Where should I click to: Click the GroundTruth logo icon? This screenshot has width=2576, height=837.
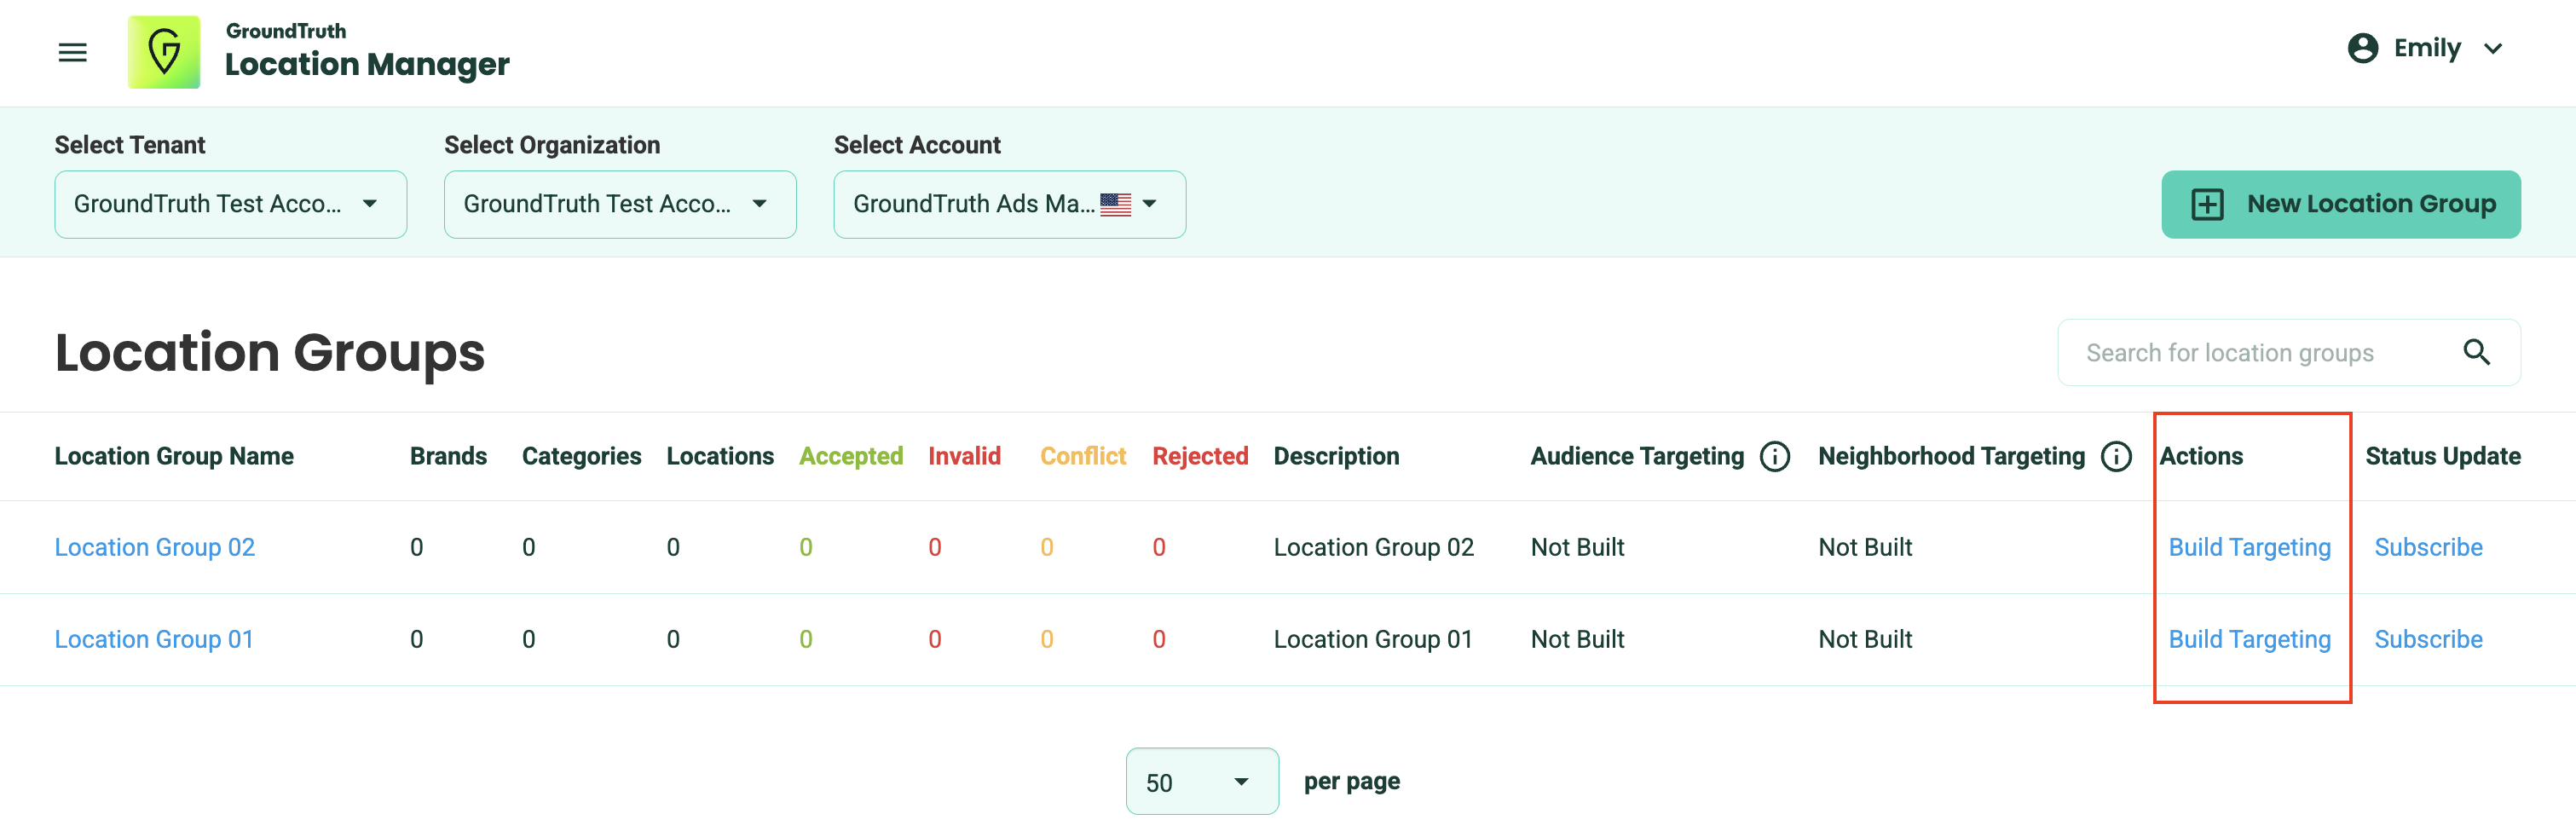point(164,52)
